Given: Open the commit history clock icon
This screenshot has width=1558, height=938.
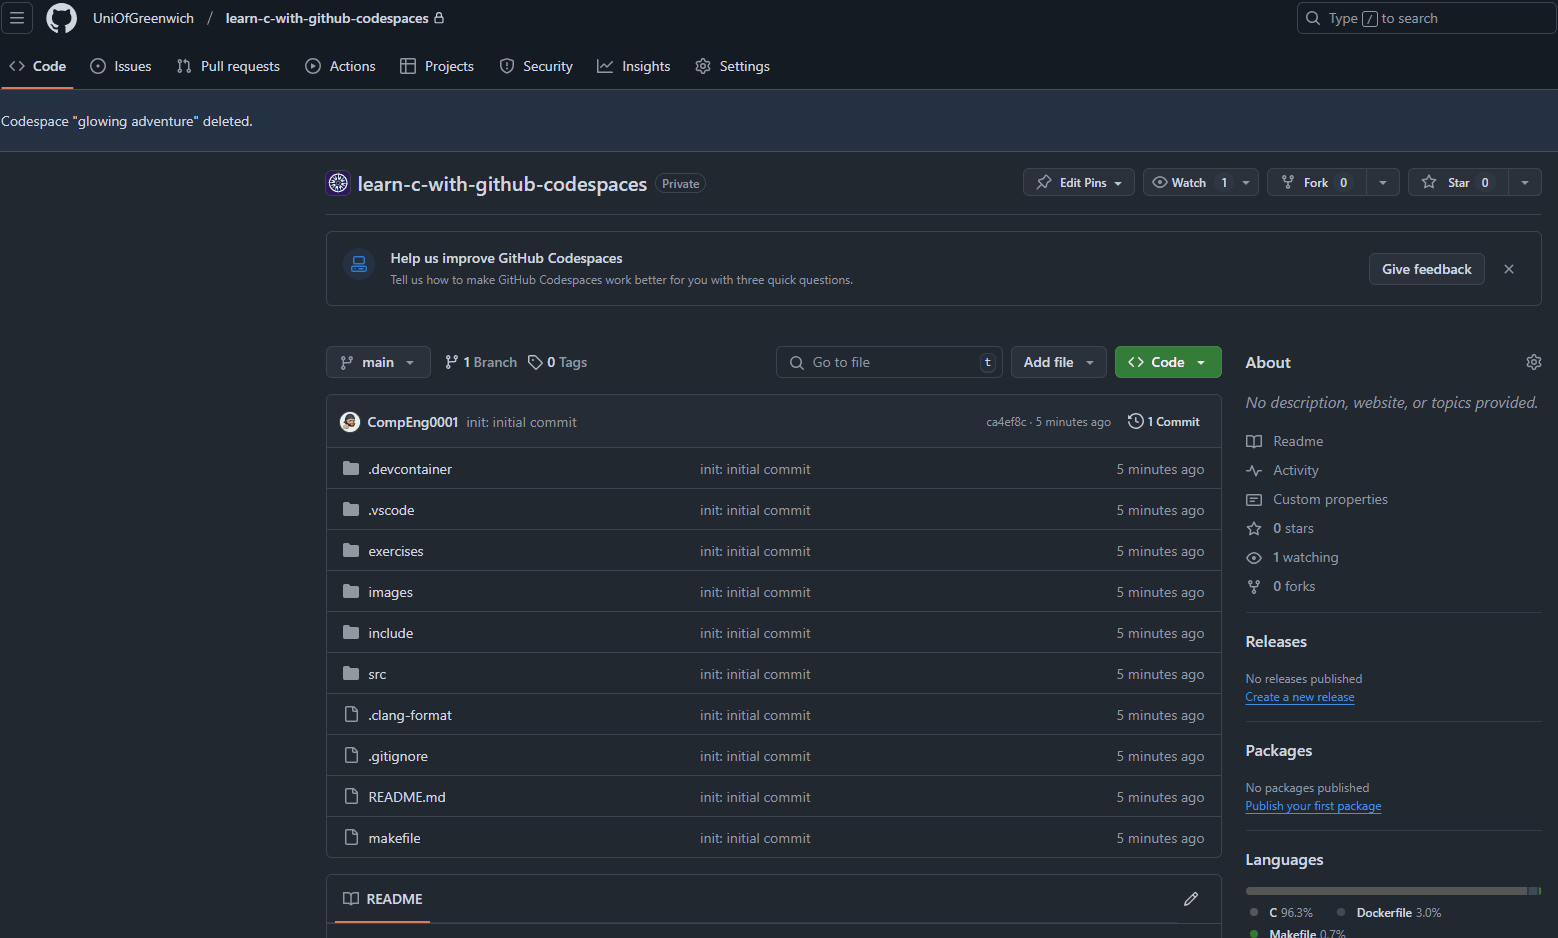Looking at the screenshot, I should (1135, 422).
